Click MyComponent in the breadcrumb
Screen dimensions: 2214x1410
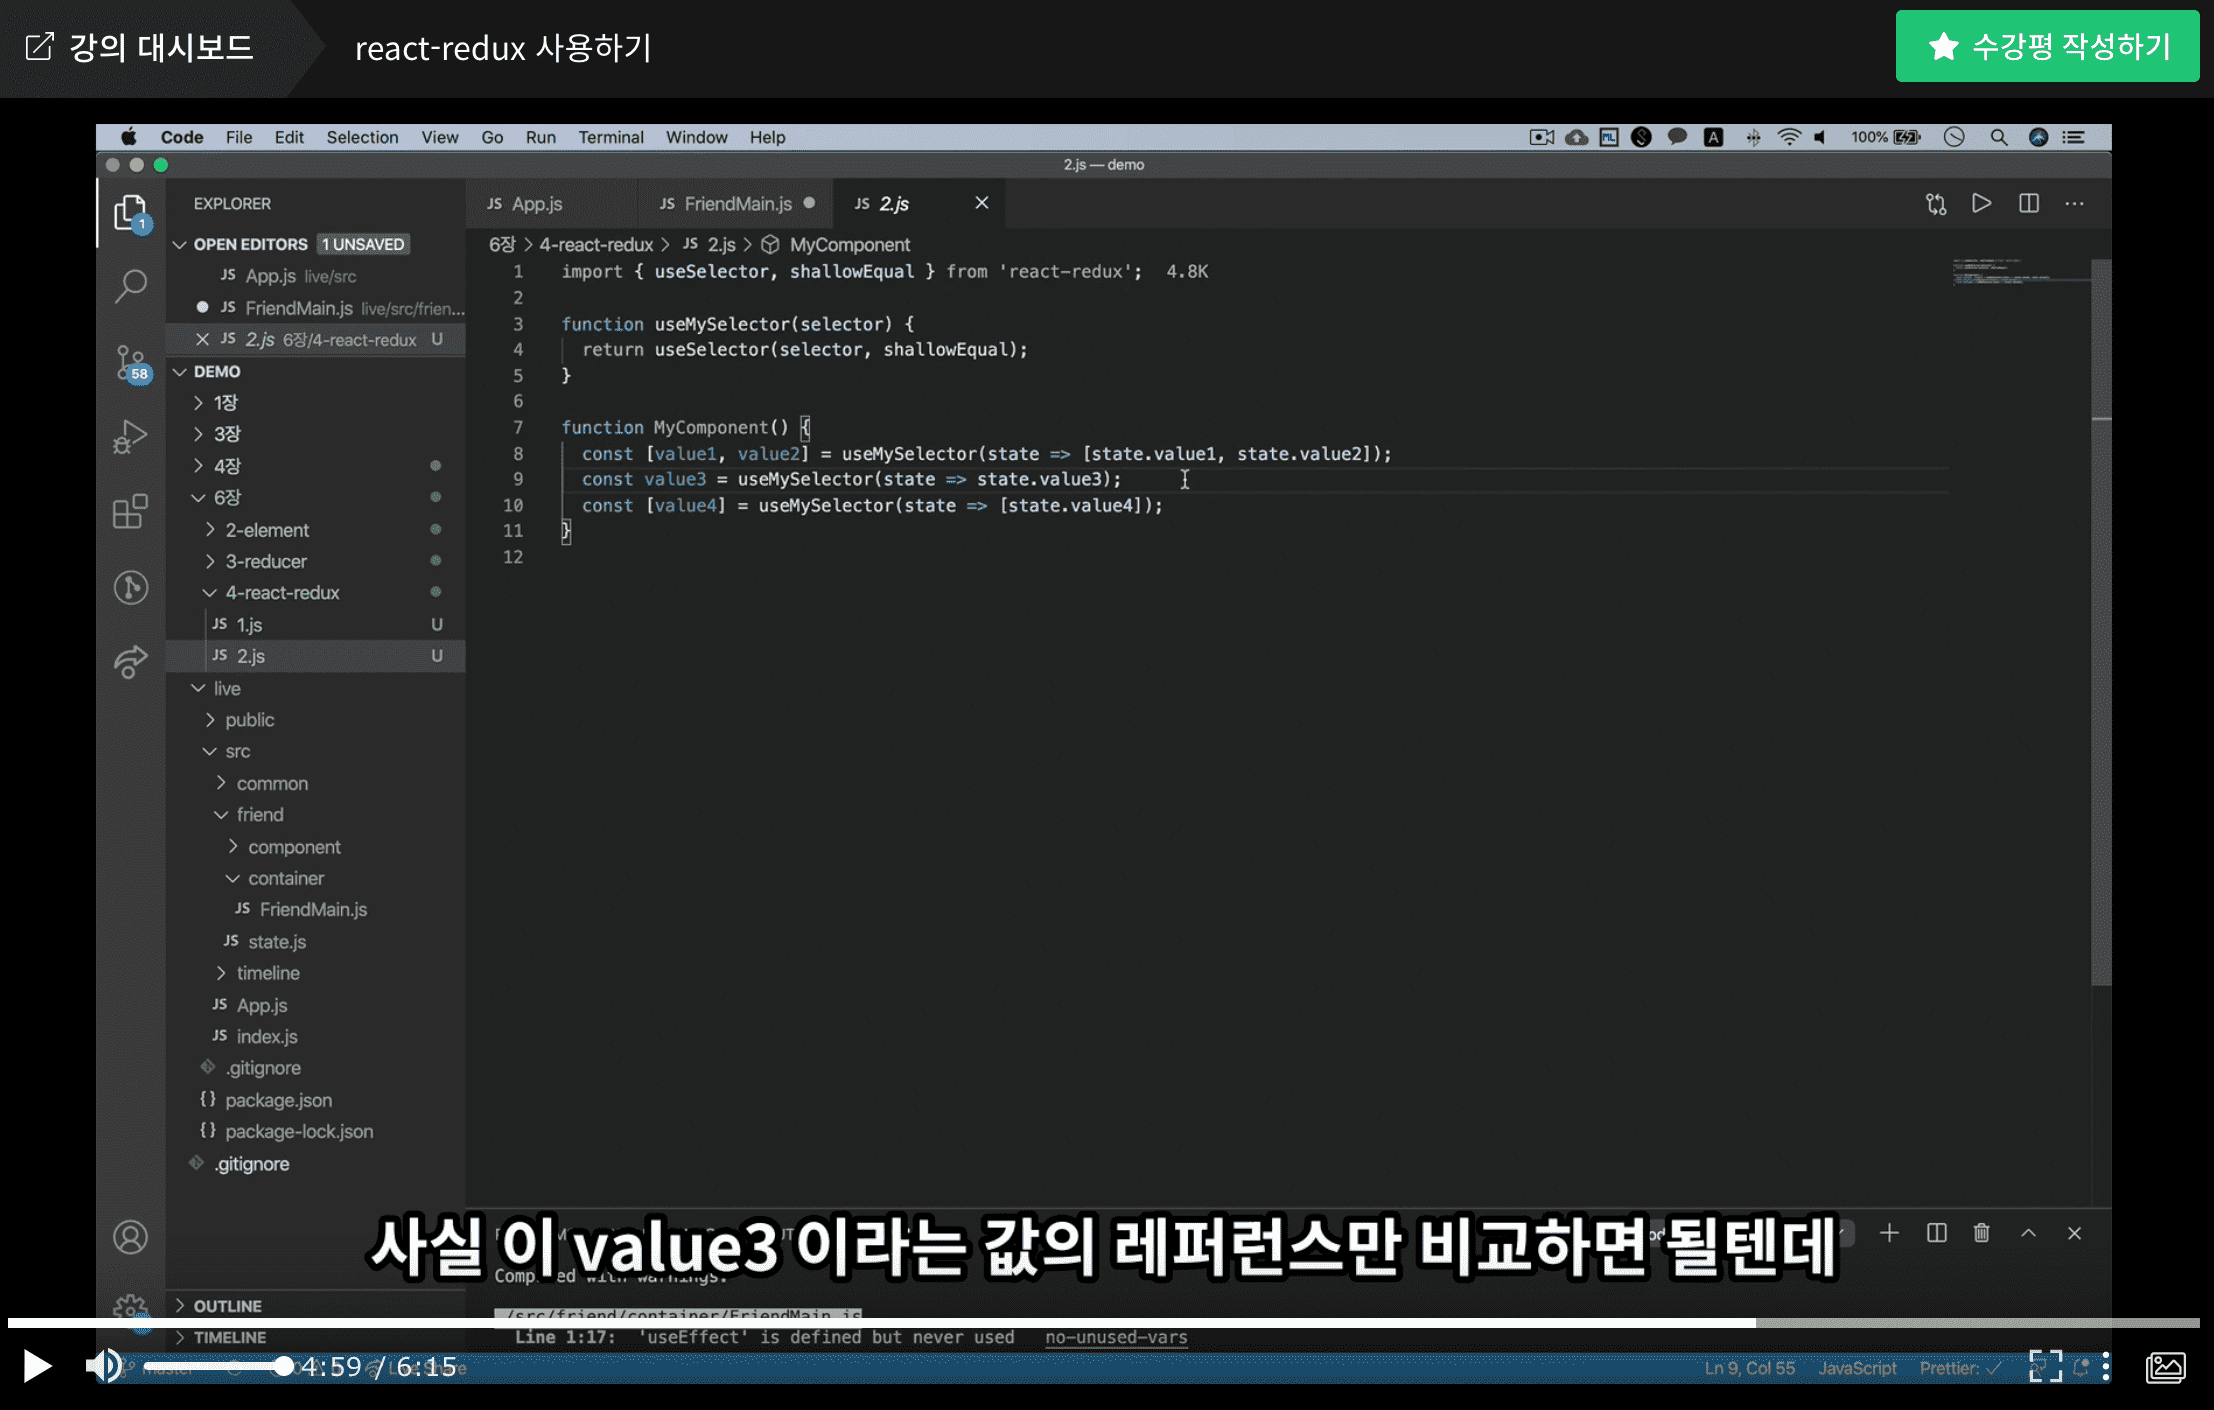tap(850, 245)
